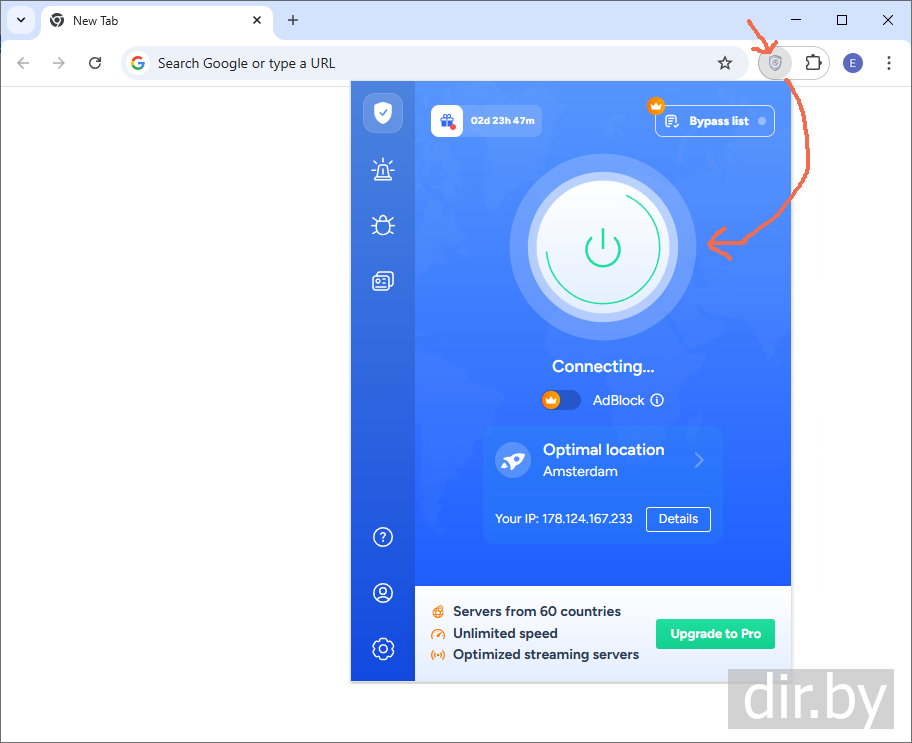Open the tab search dropdown arrow
The width and height of the screenshot is (912, 743).
click(21, 20)
